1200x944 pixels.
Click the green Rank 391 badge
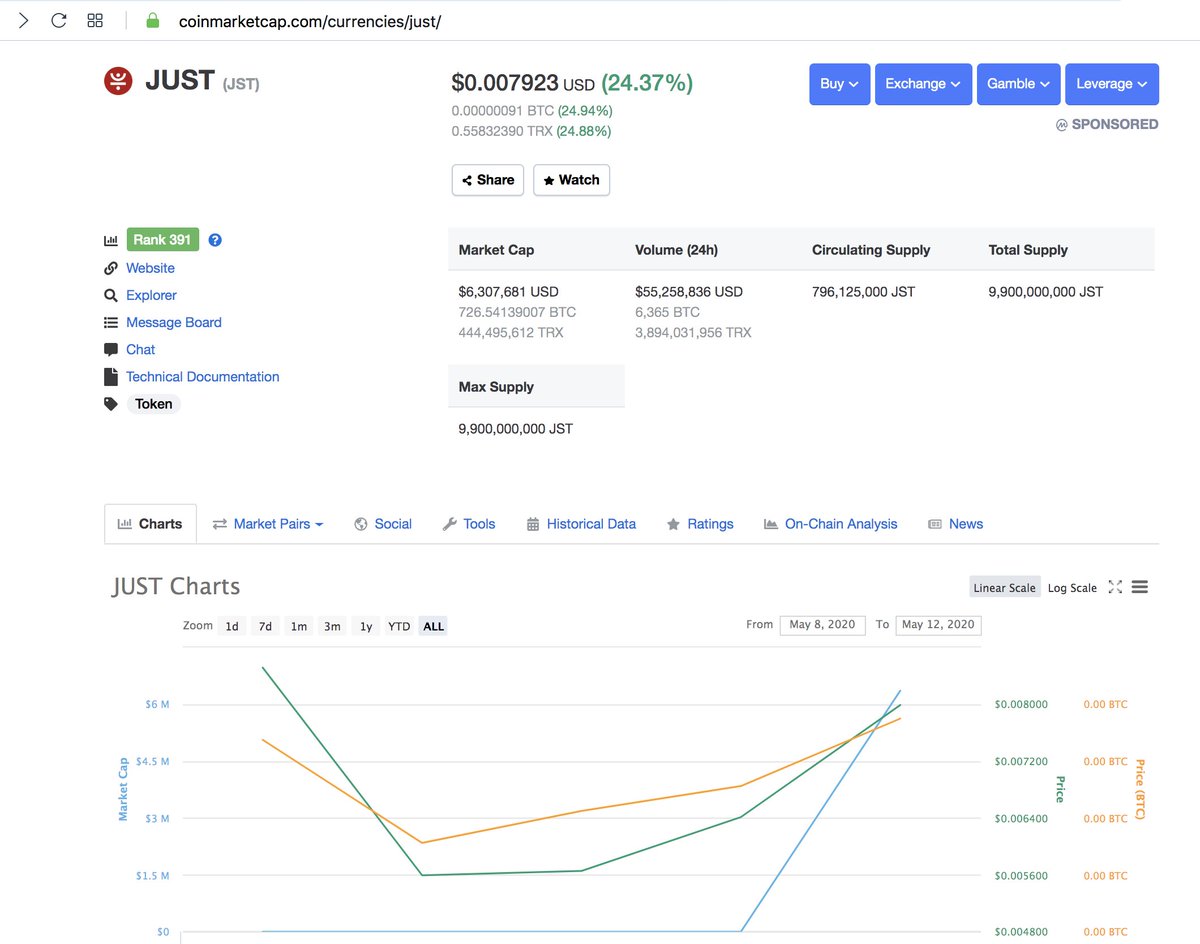tap(163, 240)
